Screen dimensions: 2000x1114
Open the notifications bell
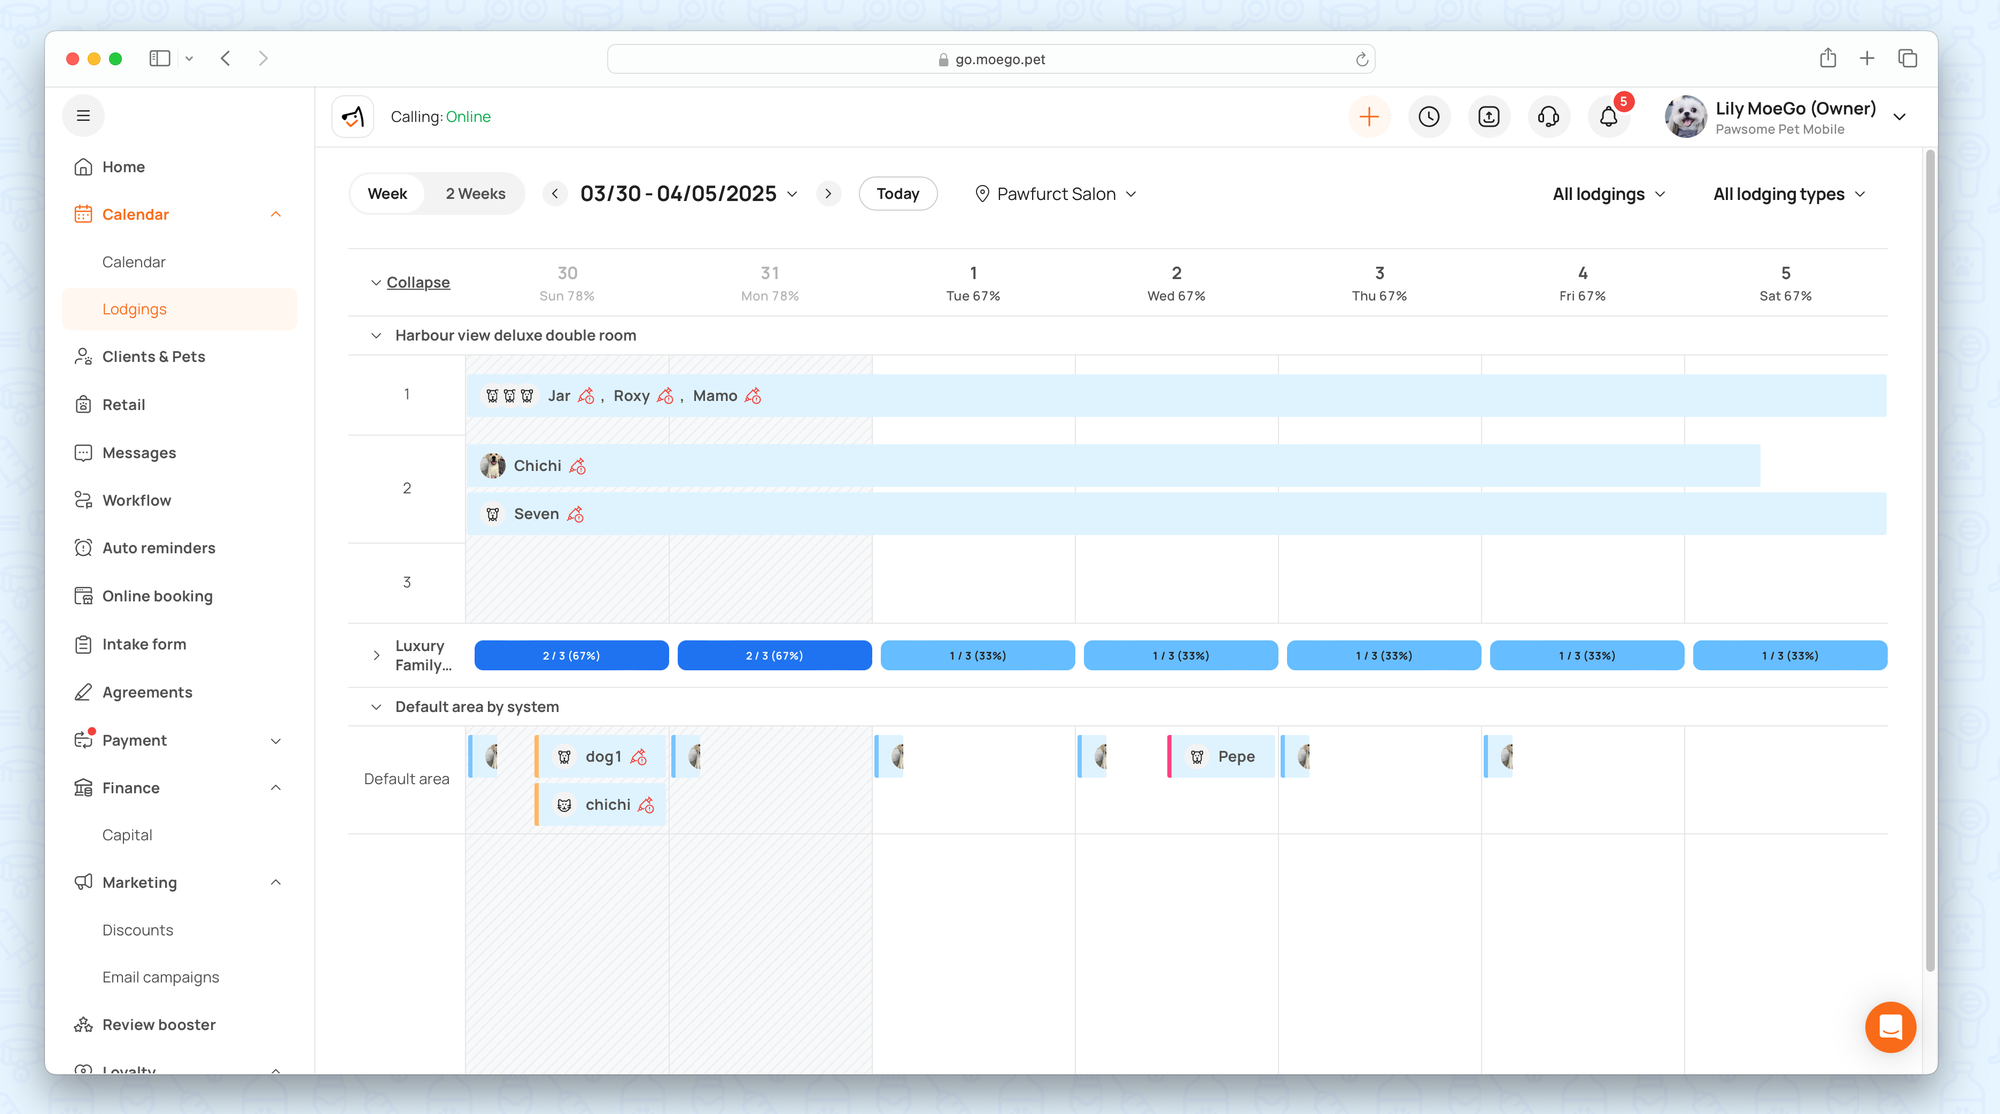[1608, 117]
